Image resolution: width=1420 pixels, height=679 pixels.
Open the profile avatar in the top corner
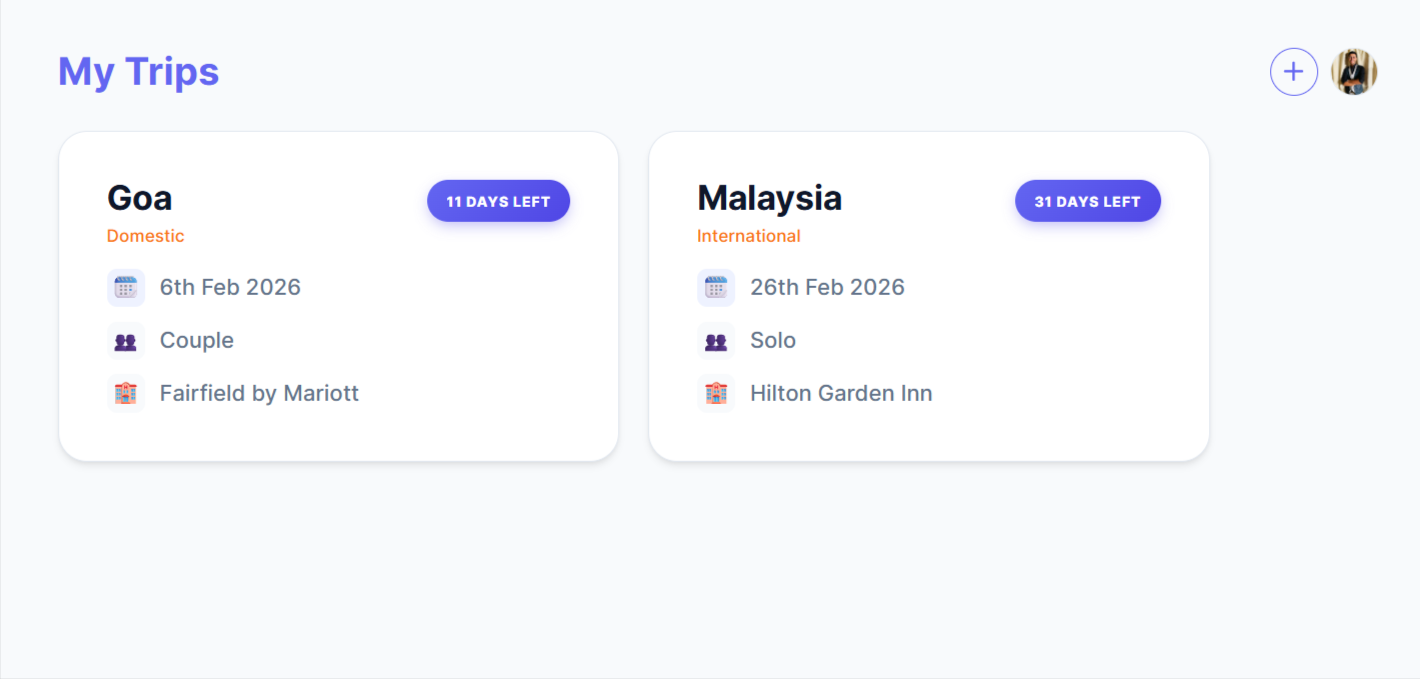point(1355,71)
